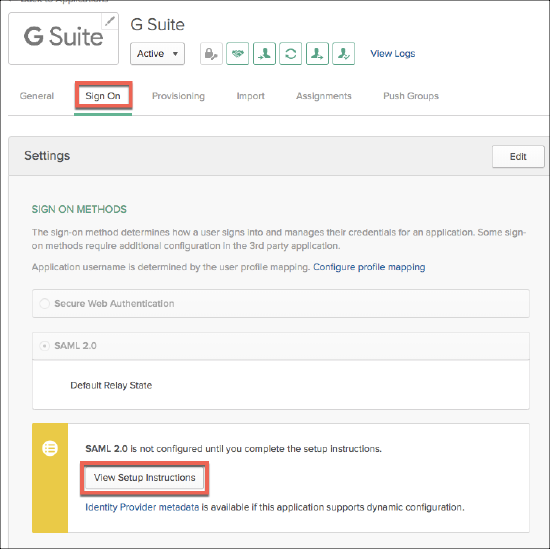Click the SIGN ON METHODS heading
550x549 pixels.
[x=79, y=209]
